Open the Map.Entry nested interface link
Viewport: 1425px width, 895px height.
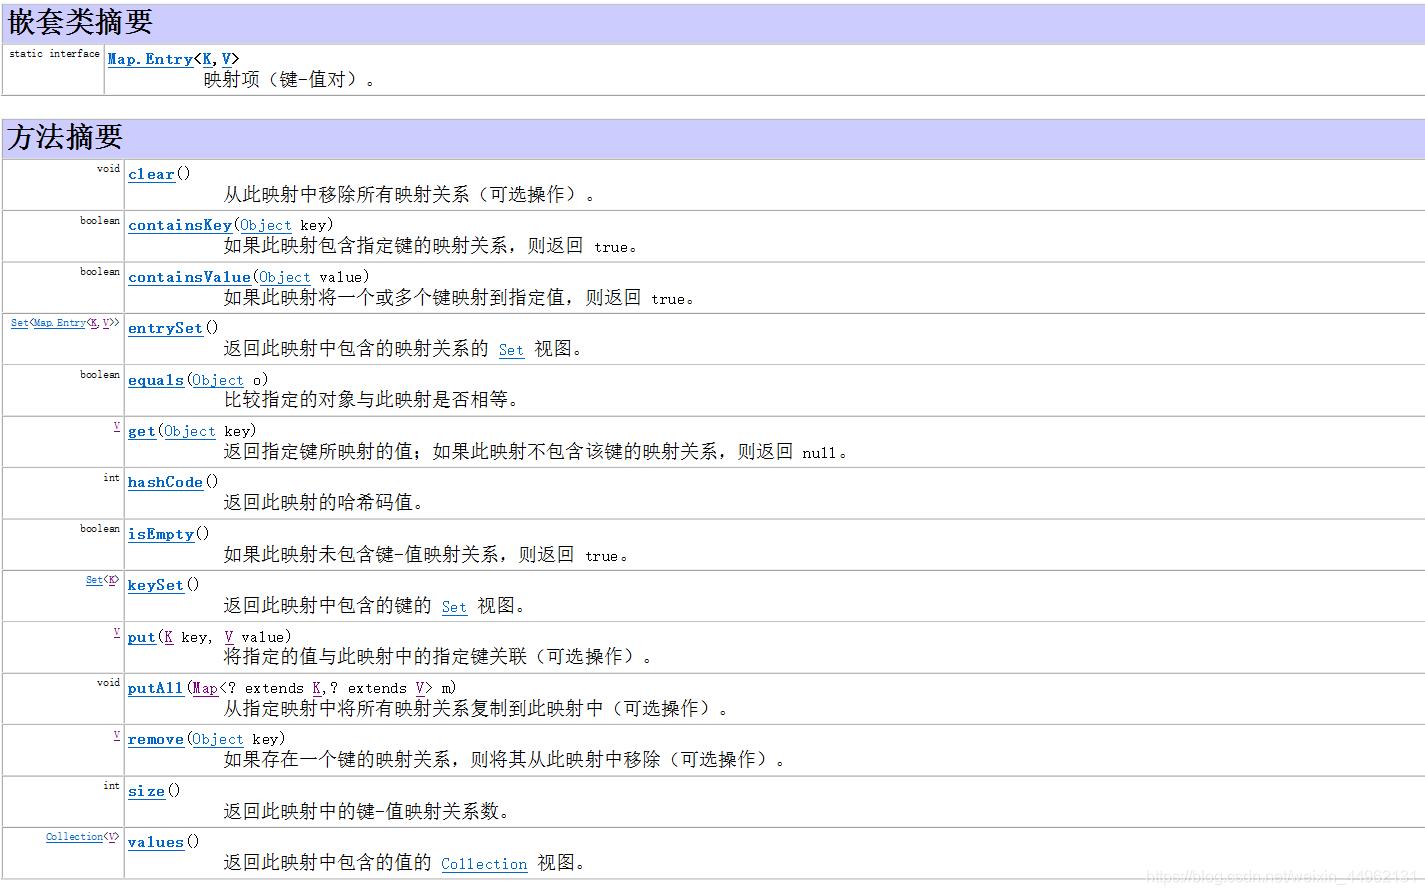(150, 59)
